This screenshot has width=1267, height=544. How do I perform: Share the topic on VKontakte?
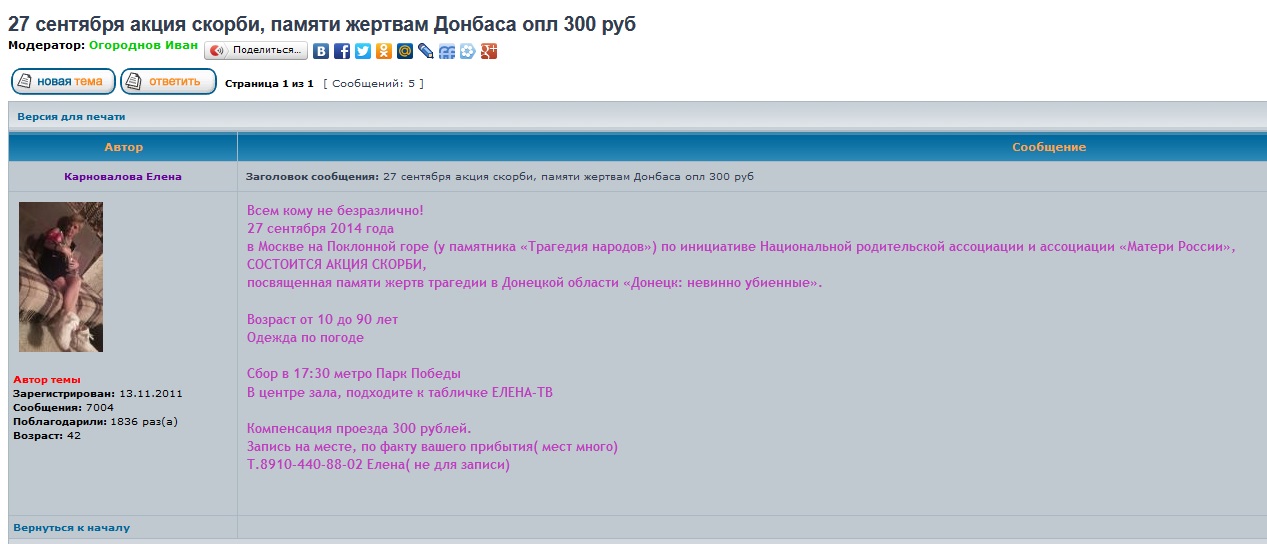pos(321,51)
